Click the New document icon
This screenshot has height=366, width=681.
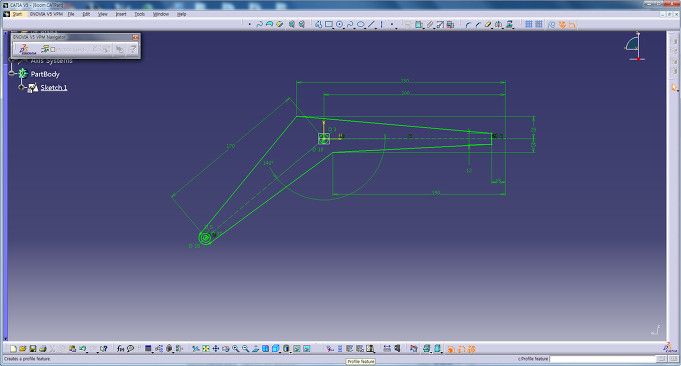point(13,349)
